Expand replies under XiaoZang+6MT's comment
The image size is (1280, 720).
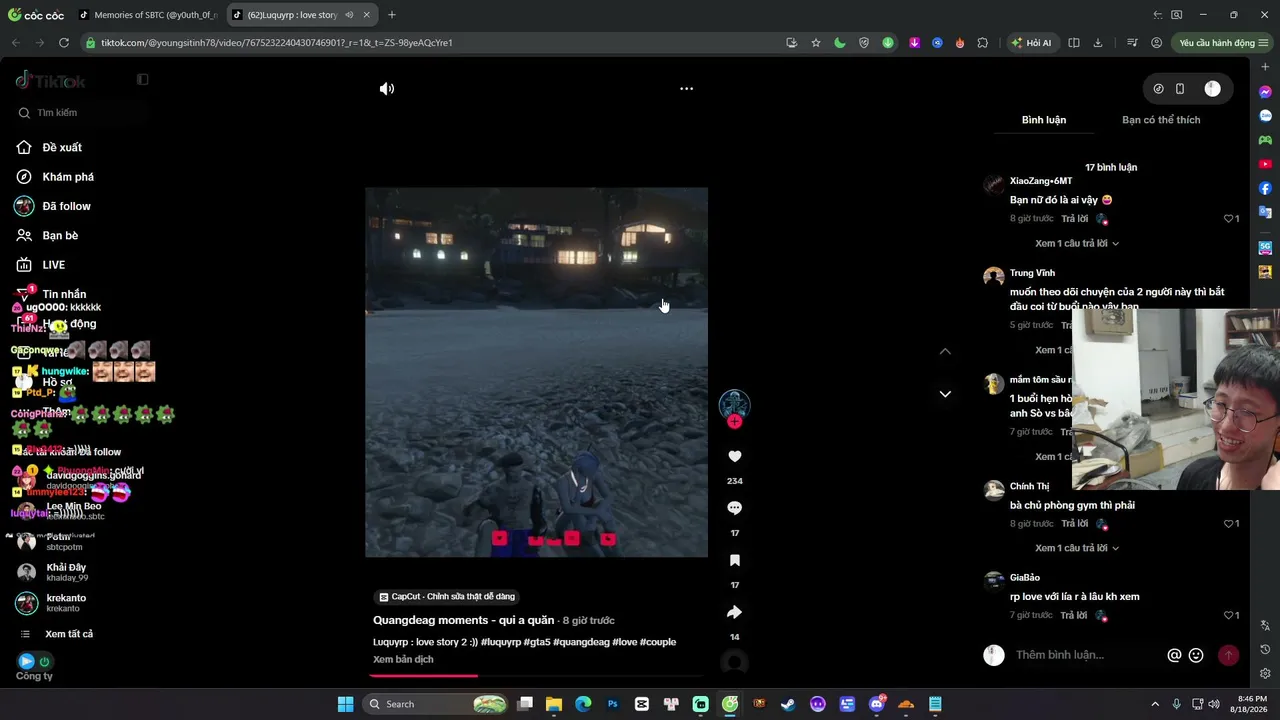[x=1076, y=244]
